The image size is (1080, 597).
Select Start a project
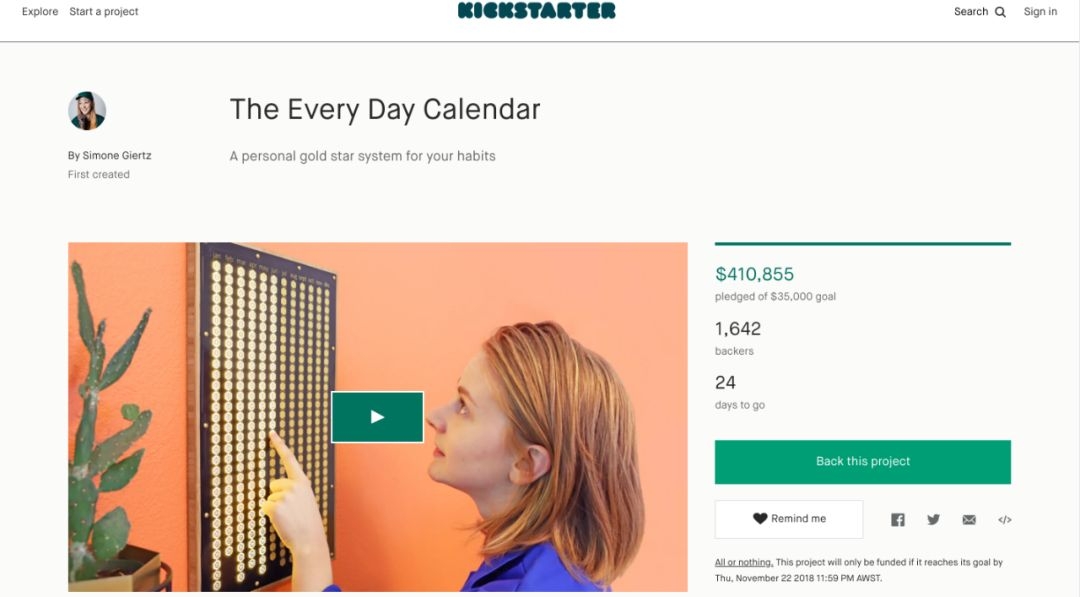(x=104, y=12)
